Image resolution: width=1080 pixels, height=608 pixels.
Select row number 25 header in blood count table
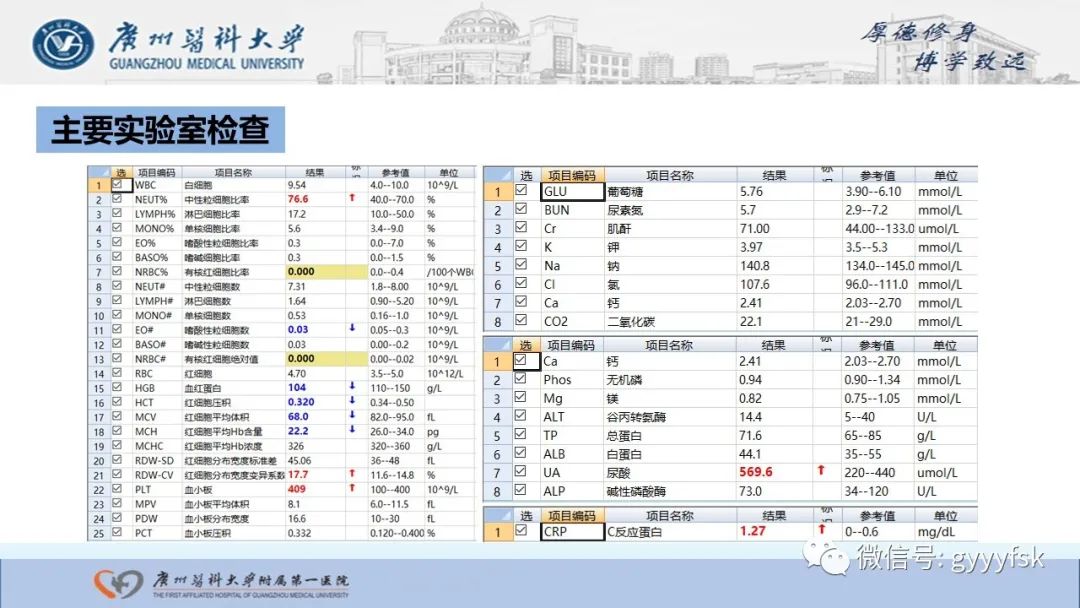(98, 533)
